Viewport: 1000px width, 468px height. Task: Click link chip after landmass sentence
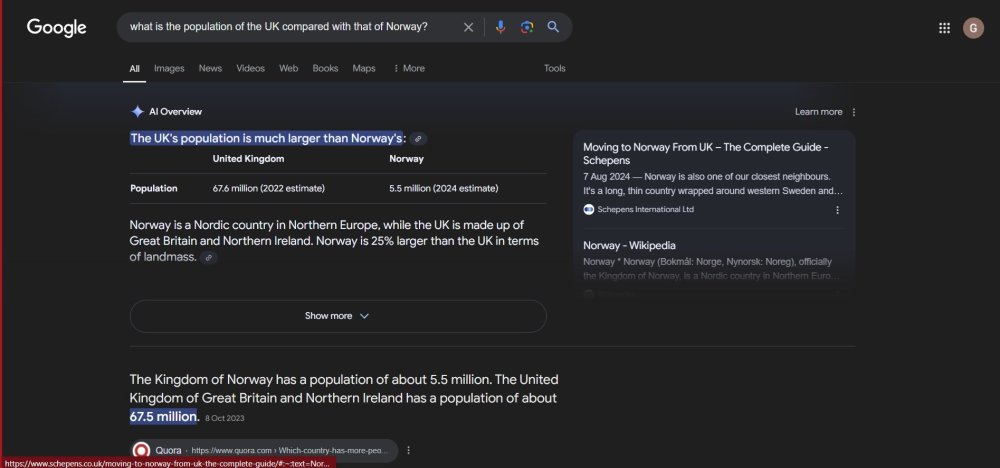(x=209, y=258)
